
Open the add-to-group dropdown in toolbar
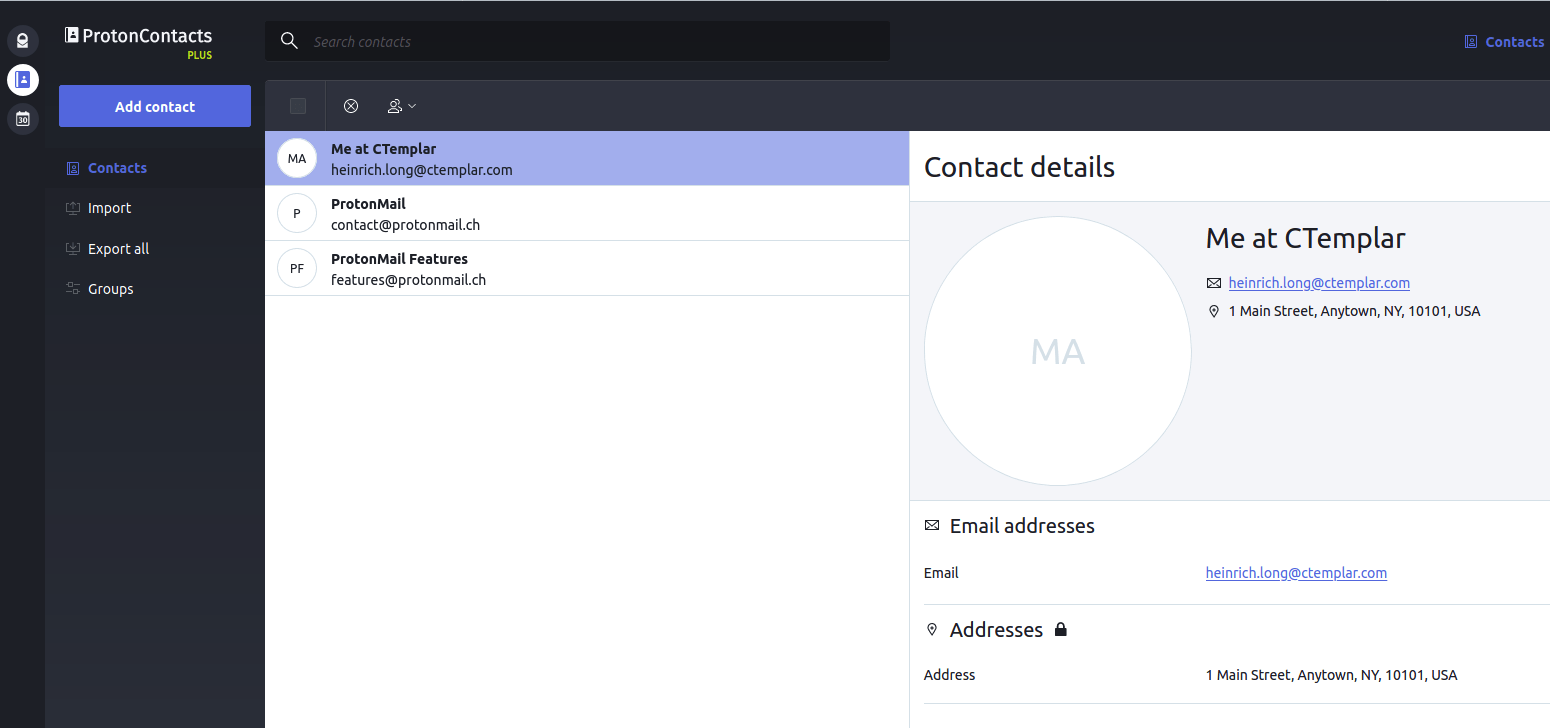click(x=401, y=106)
